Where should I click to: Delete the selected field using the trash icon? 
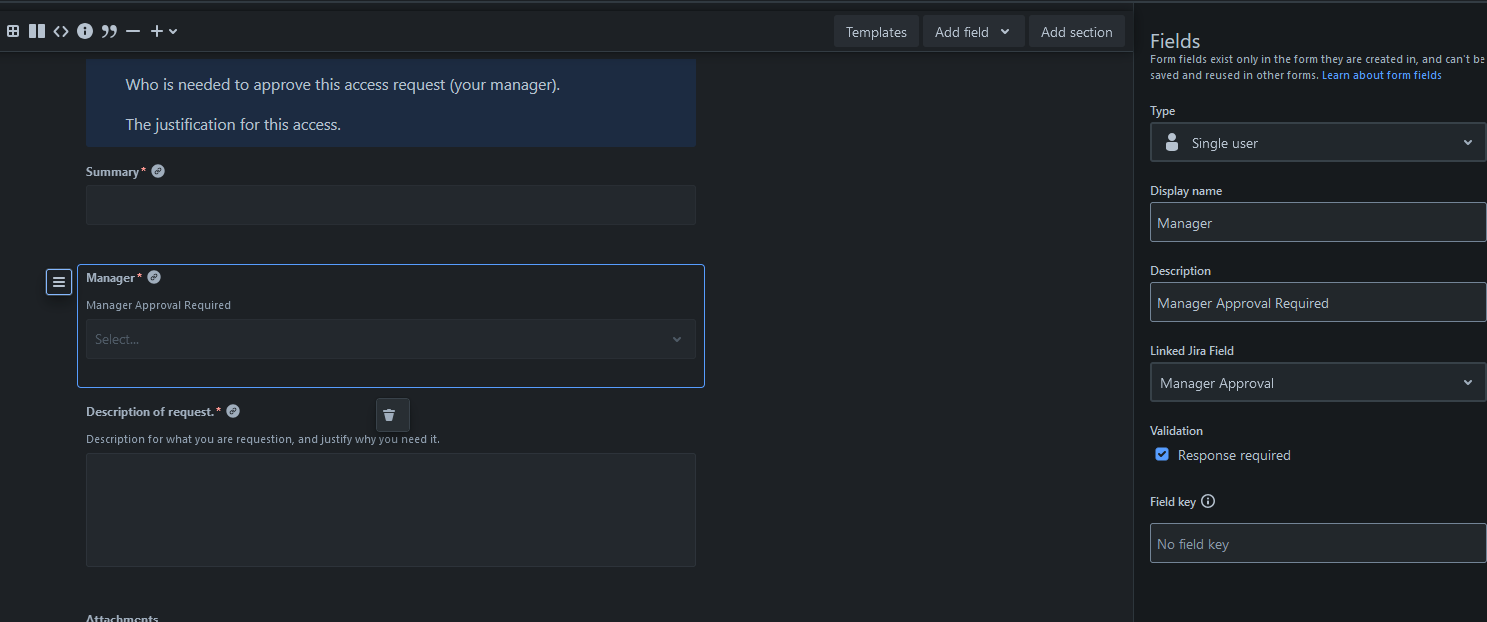tap(390, 415)
